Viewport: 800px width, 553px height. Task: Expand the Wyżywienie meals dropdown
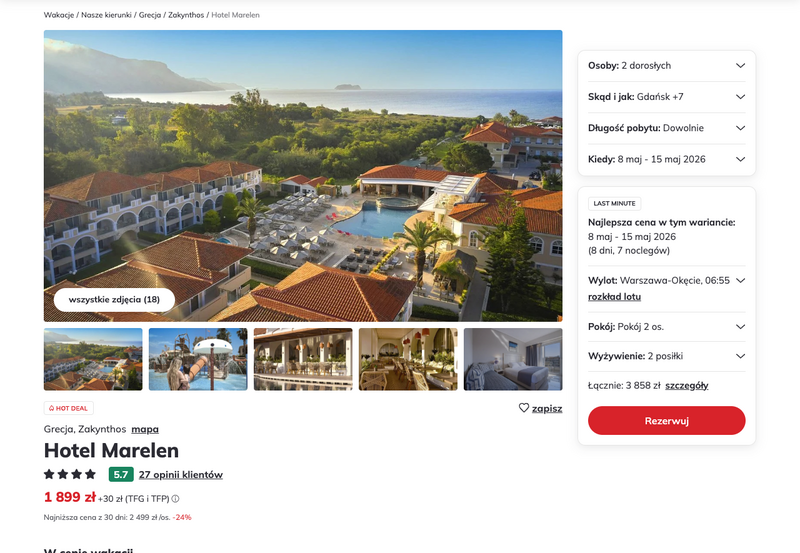point(666,356)
